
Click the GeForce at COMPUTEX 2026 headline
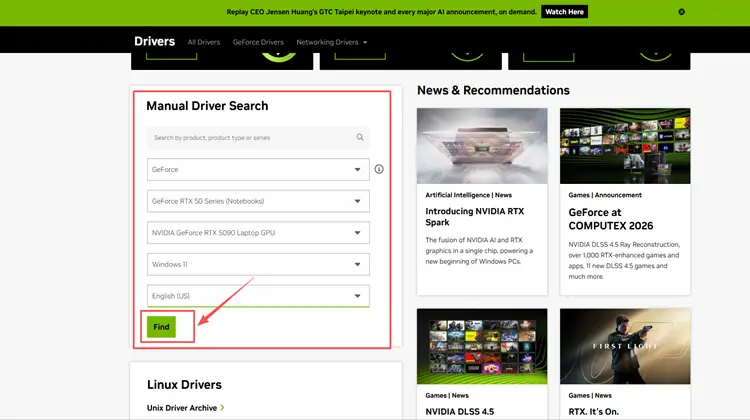tap(611, 219)
